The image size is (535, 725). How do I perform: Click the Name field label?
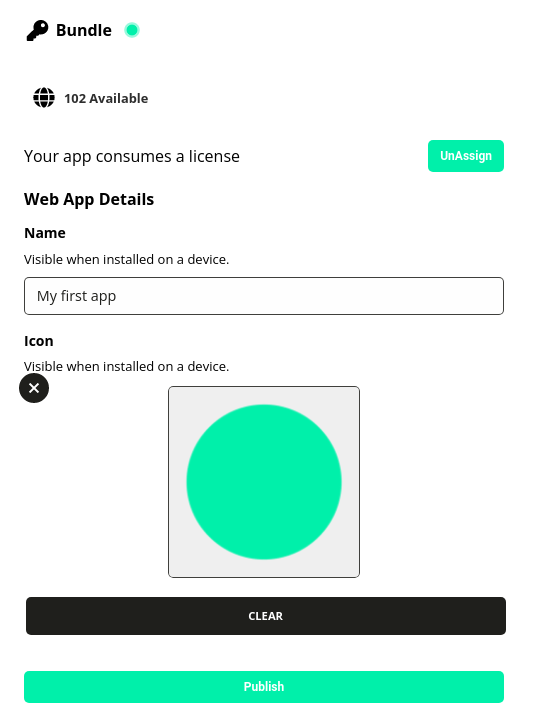pyautogui.click(x=45, y=233)
